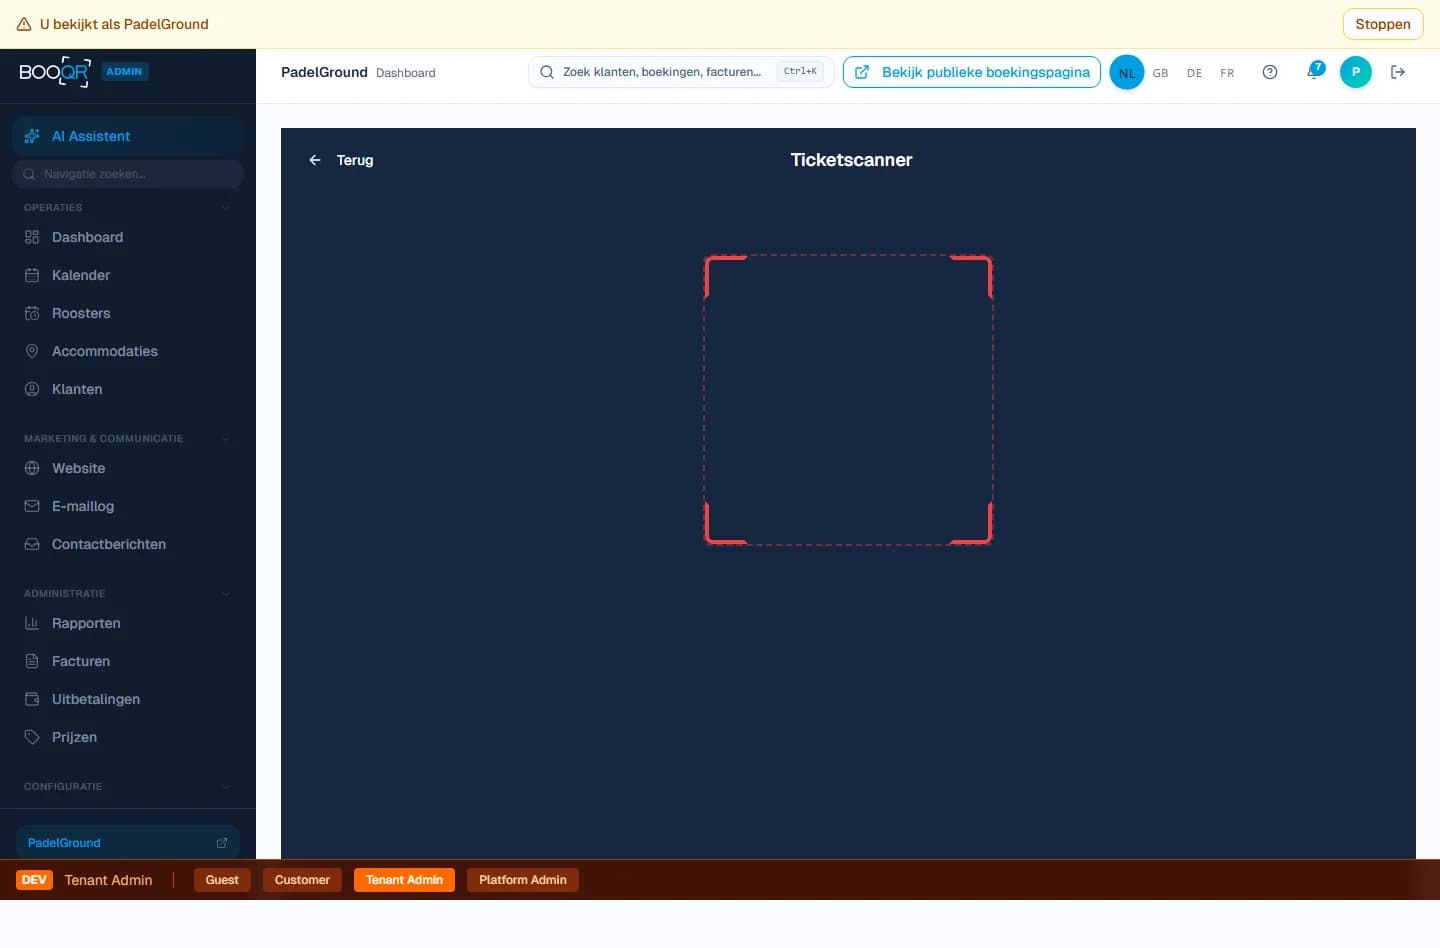Go to Facturen in the sidebar

81,661
